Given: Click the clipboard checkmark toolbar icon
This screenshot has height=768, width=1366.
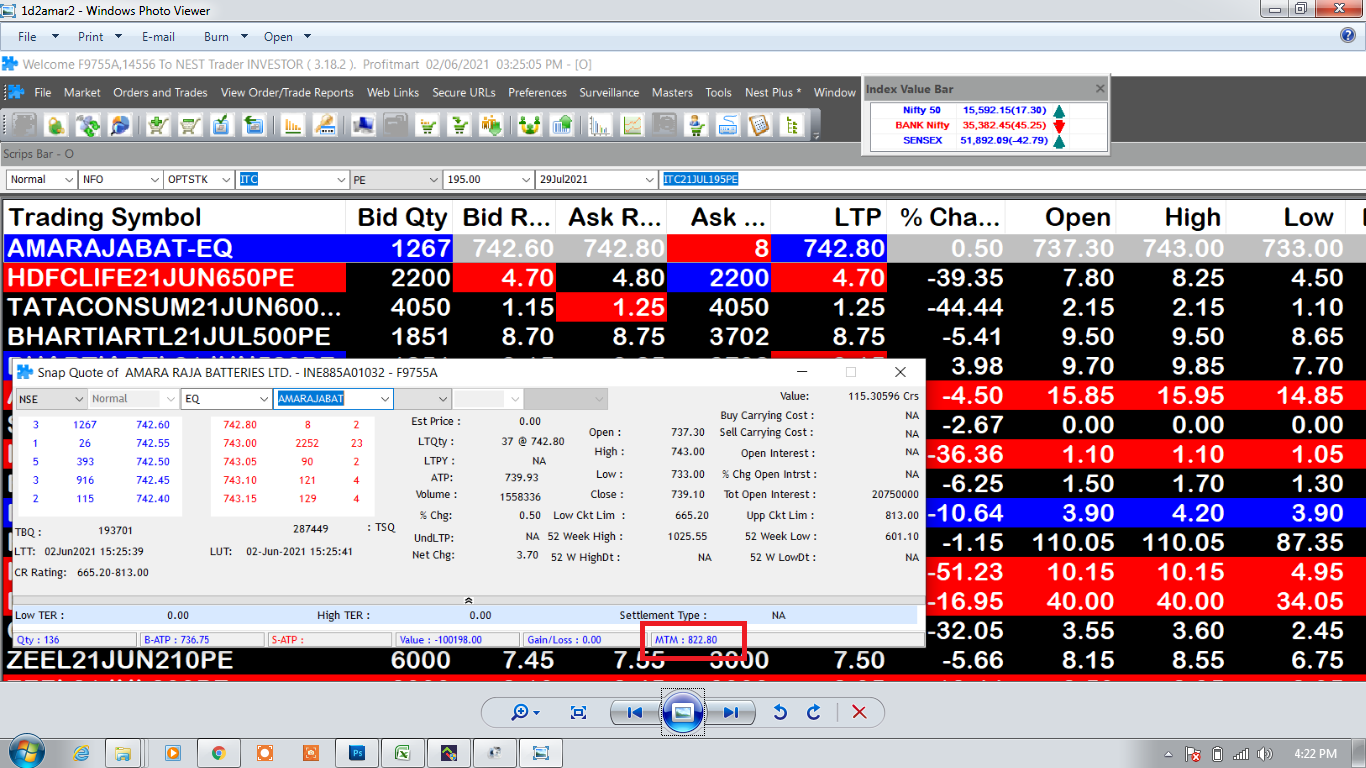Looking at the screenshot, I should pos(220,125).
